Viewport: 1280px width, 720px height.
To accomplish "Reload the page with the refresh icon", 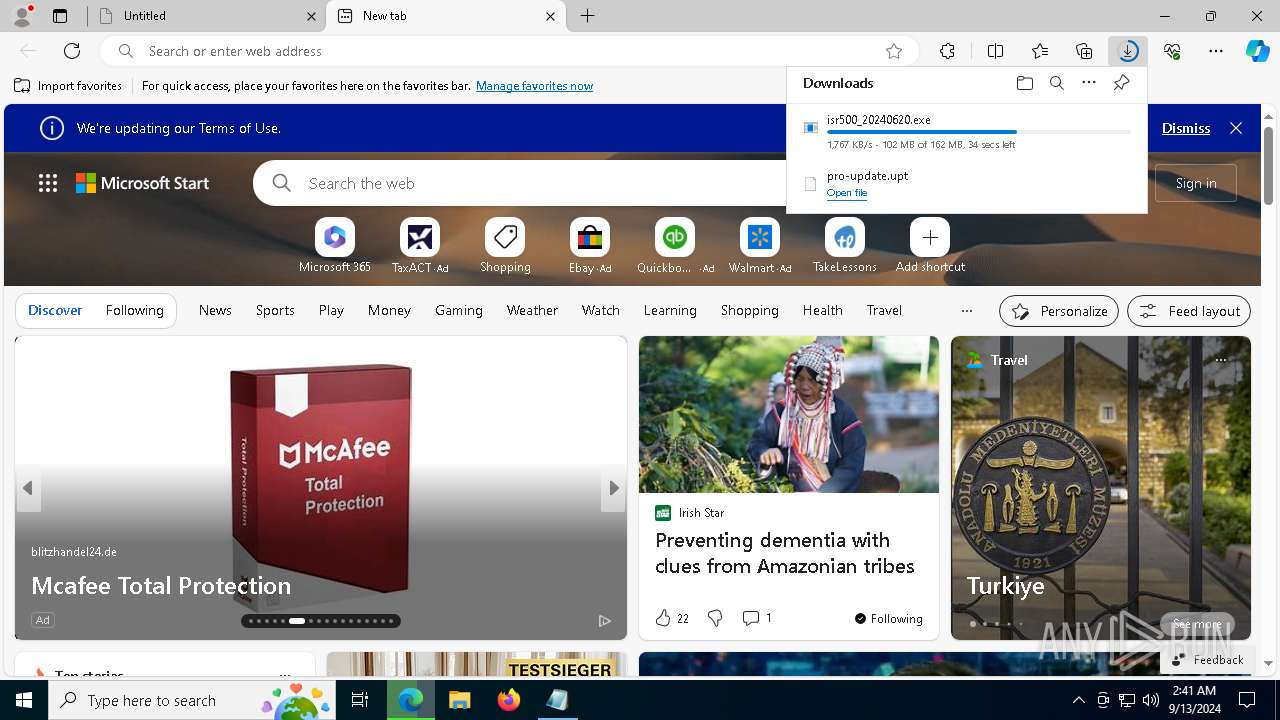I will point(72,51).
